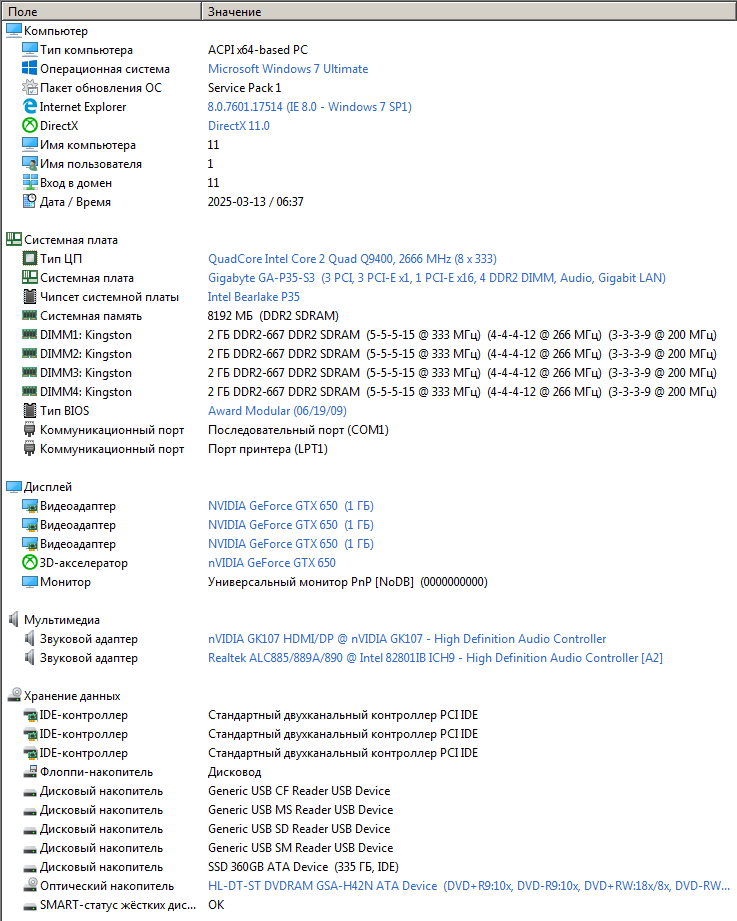This screenshot has width=737, height=921.
Task: Click the Тип ЦП processor icon
Action: point(29,258)
